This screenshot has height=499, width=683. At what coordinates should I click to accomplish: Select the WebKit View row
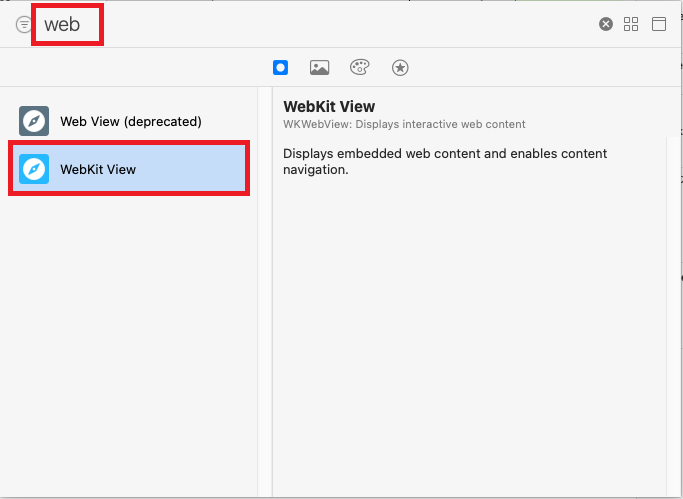click(129, 169)
